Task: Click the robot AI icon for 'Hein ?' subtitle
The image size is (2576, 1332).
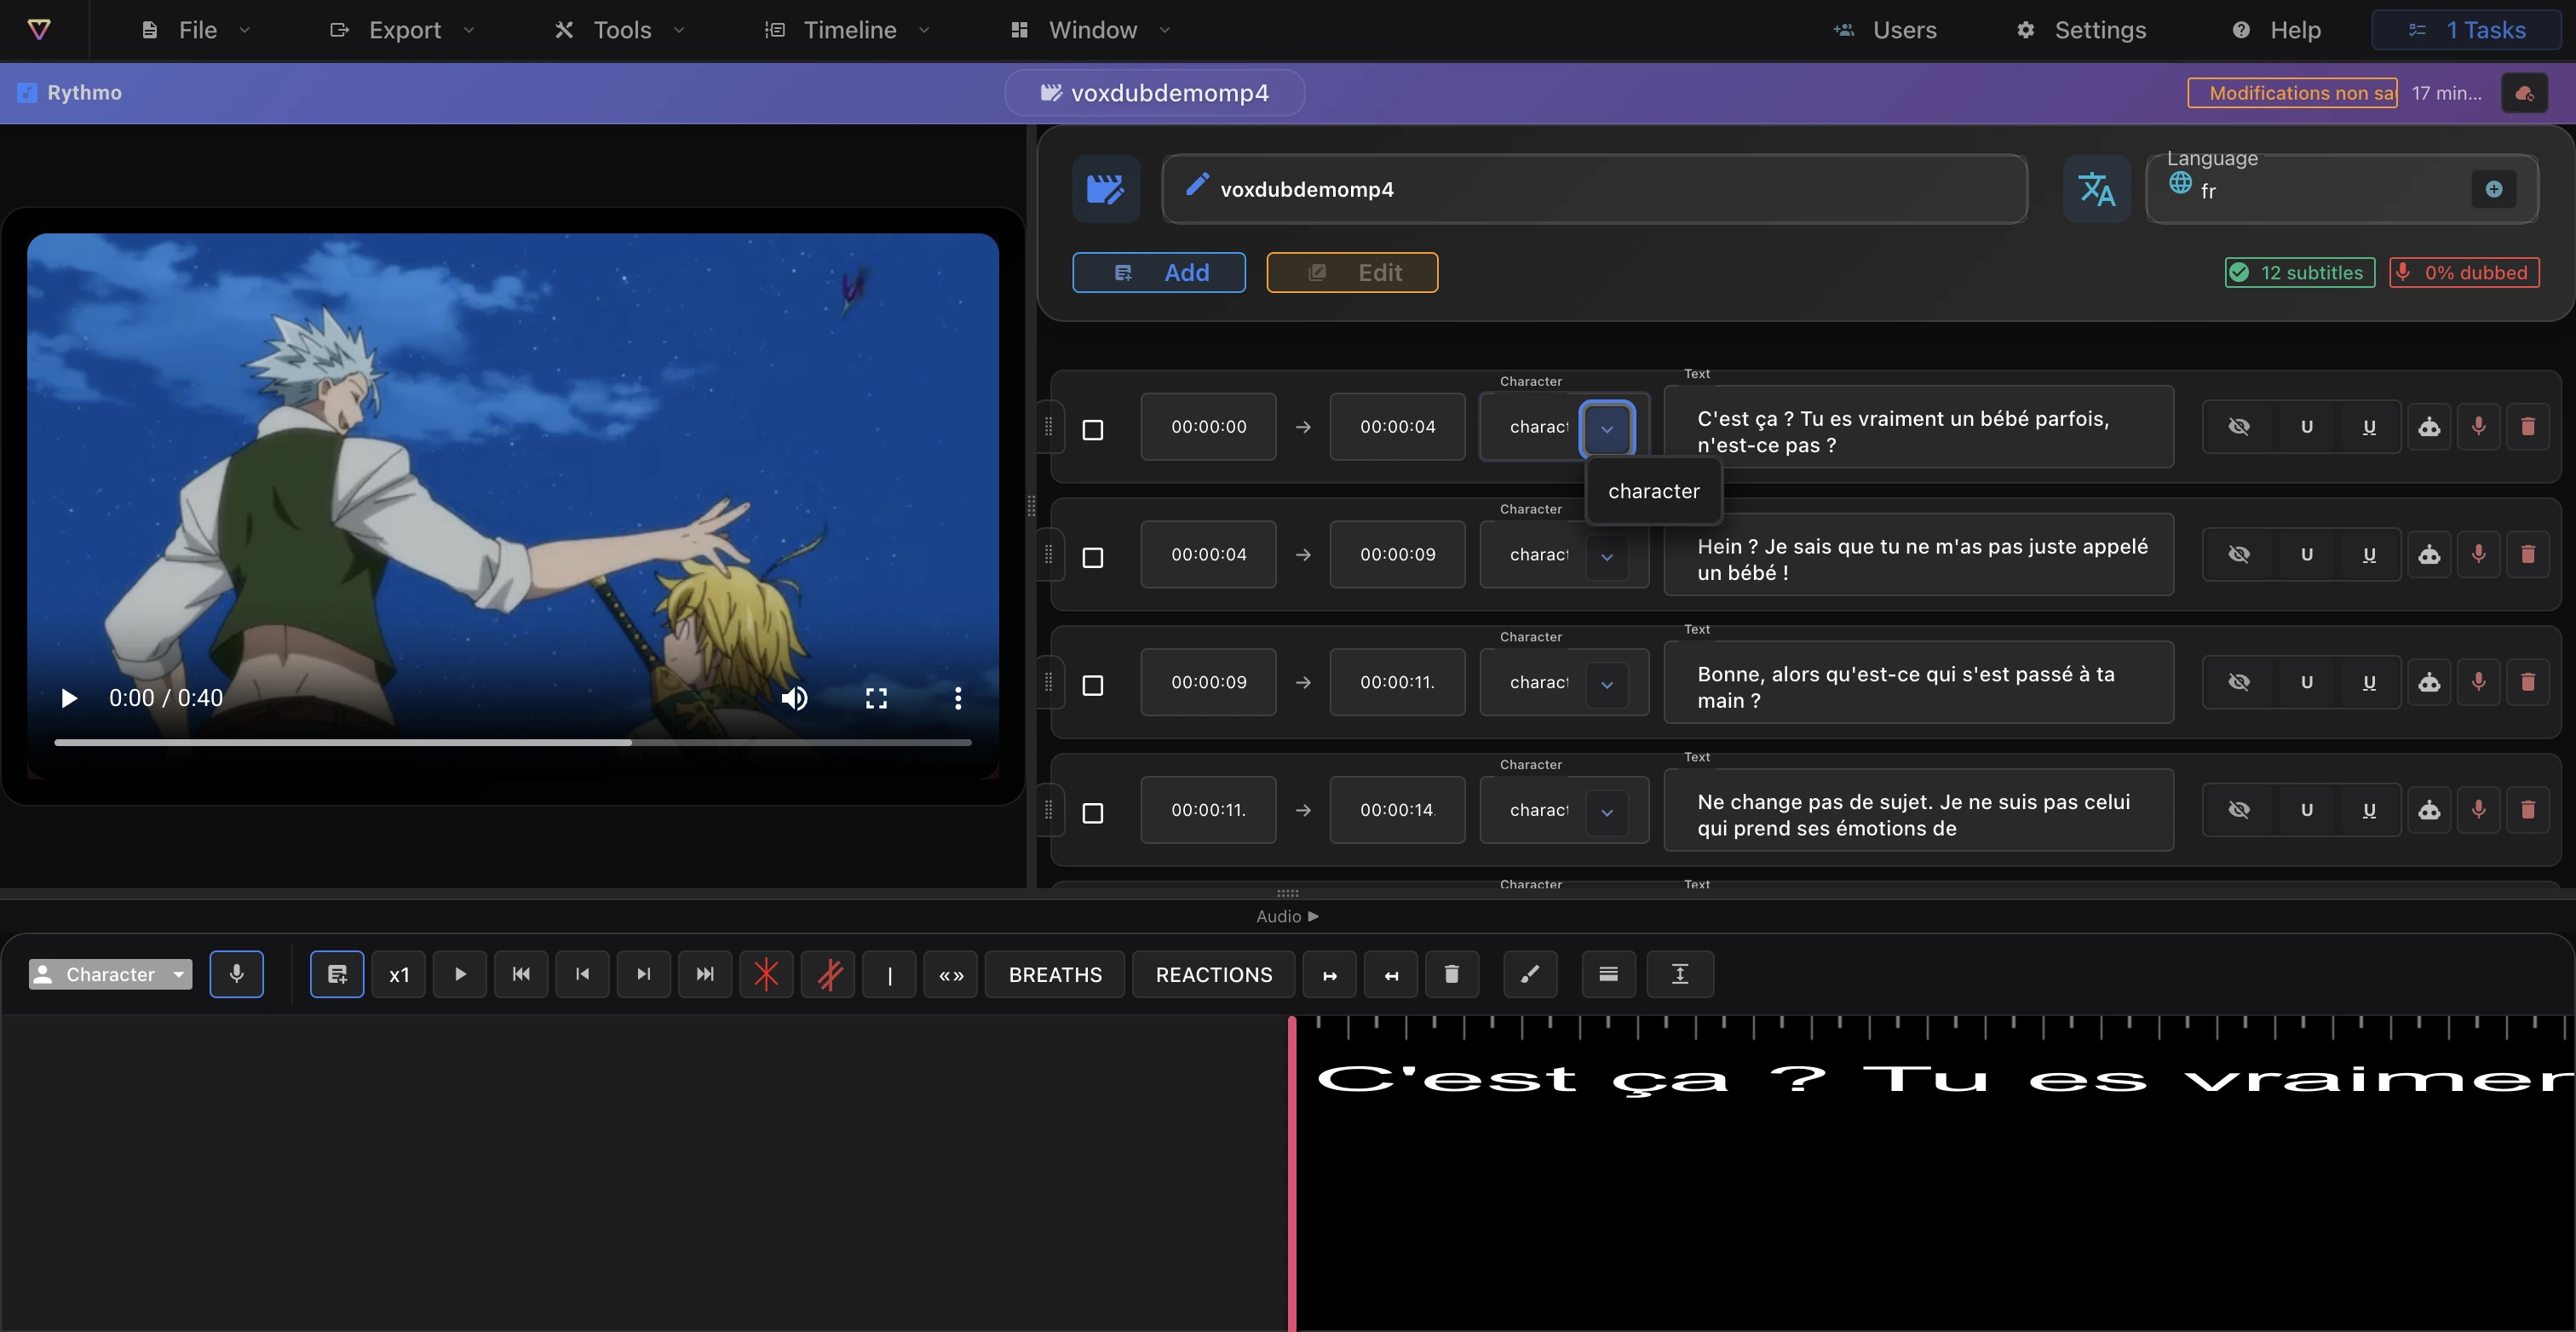Action: coord(2429,555)
